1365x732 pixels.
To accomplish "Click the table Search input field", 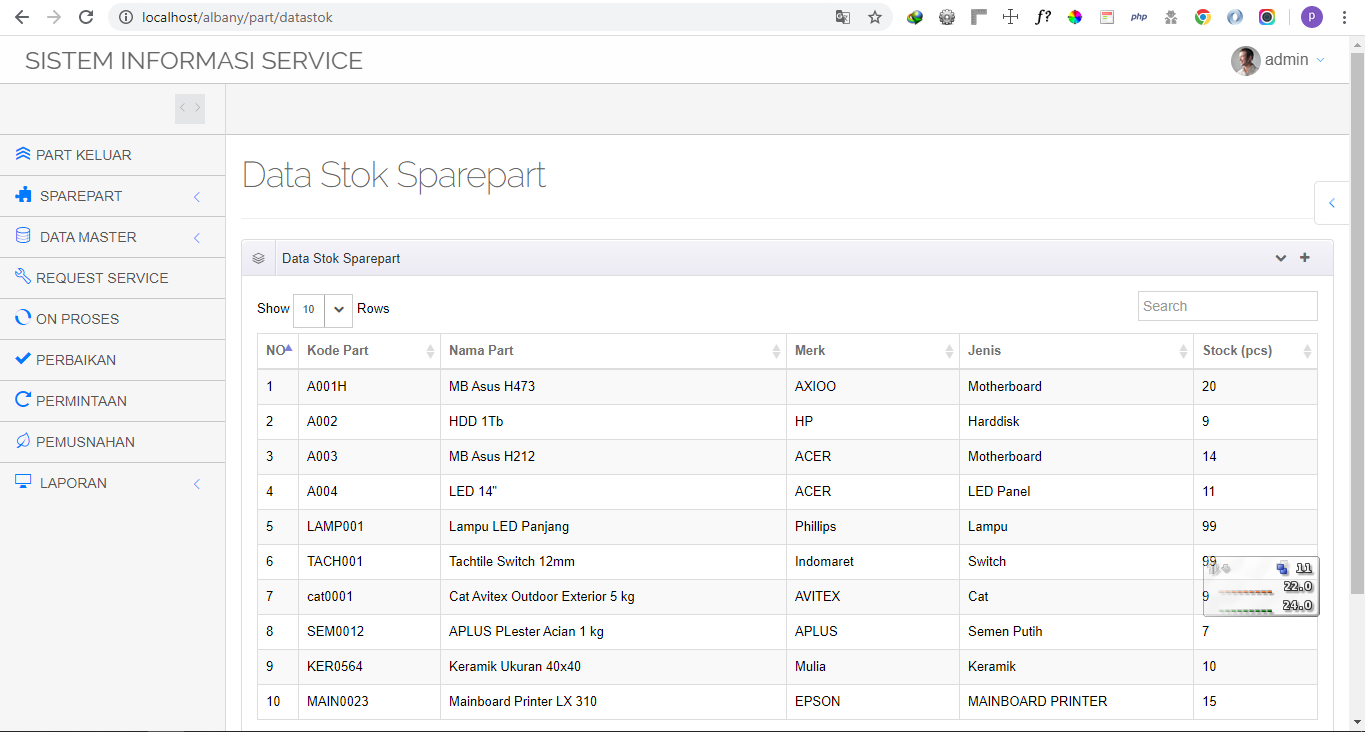I will 1227,306.
